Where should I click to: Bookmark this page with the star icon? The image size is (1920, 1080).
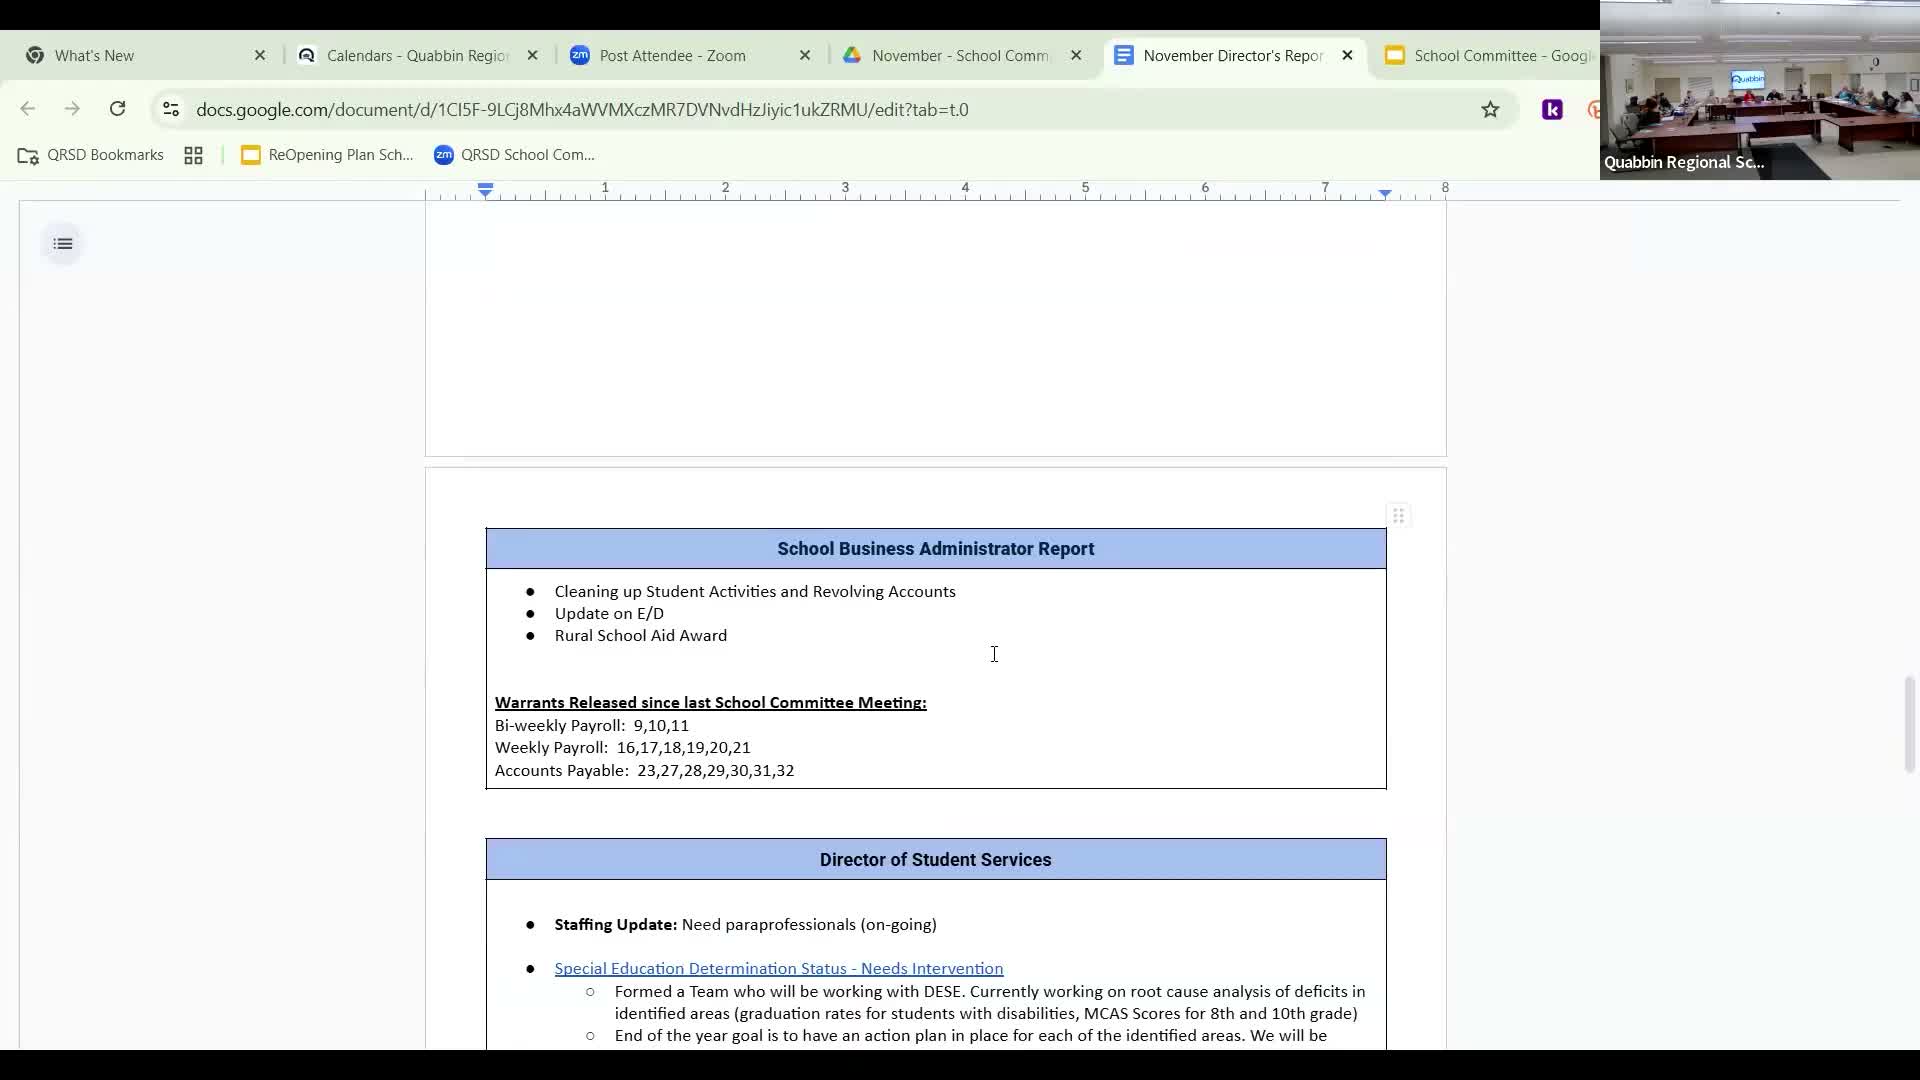coord(1490,110)
